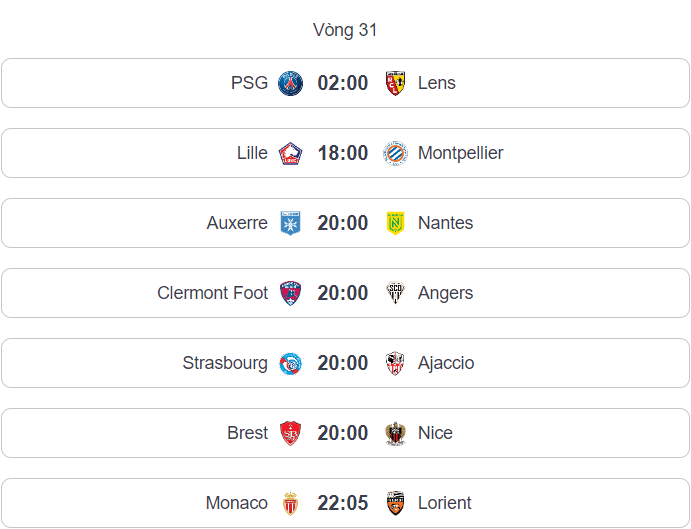Open the PSG team name link
This screenshot has height=529, width=691.
pyautogui.click(x=249, y=83)
